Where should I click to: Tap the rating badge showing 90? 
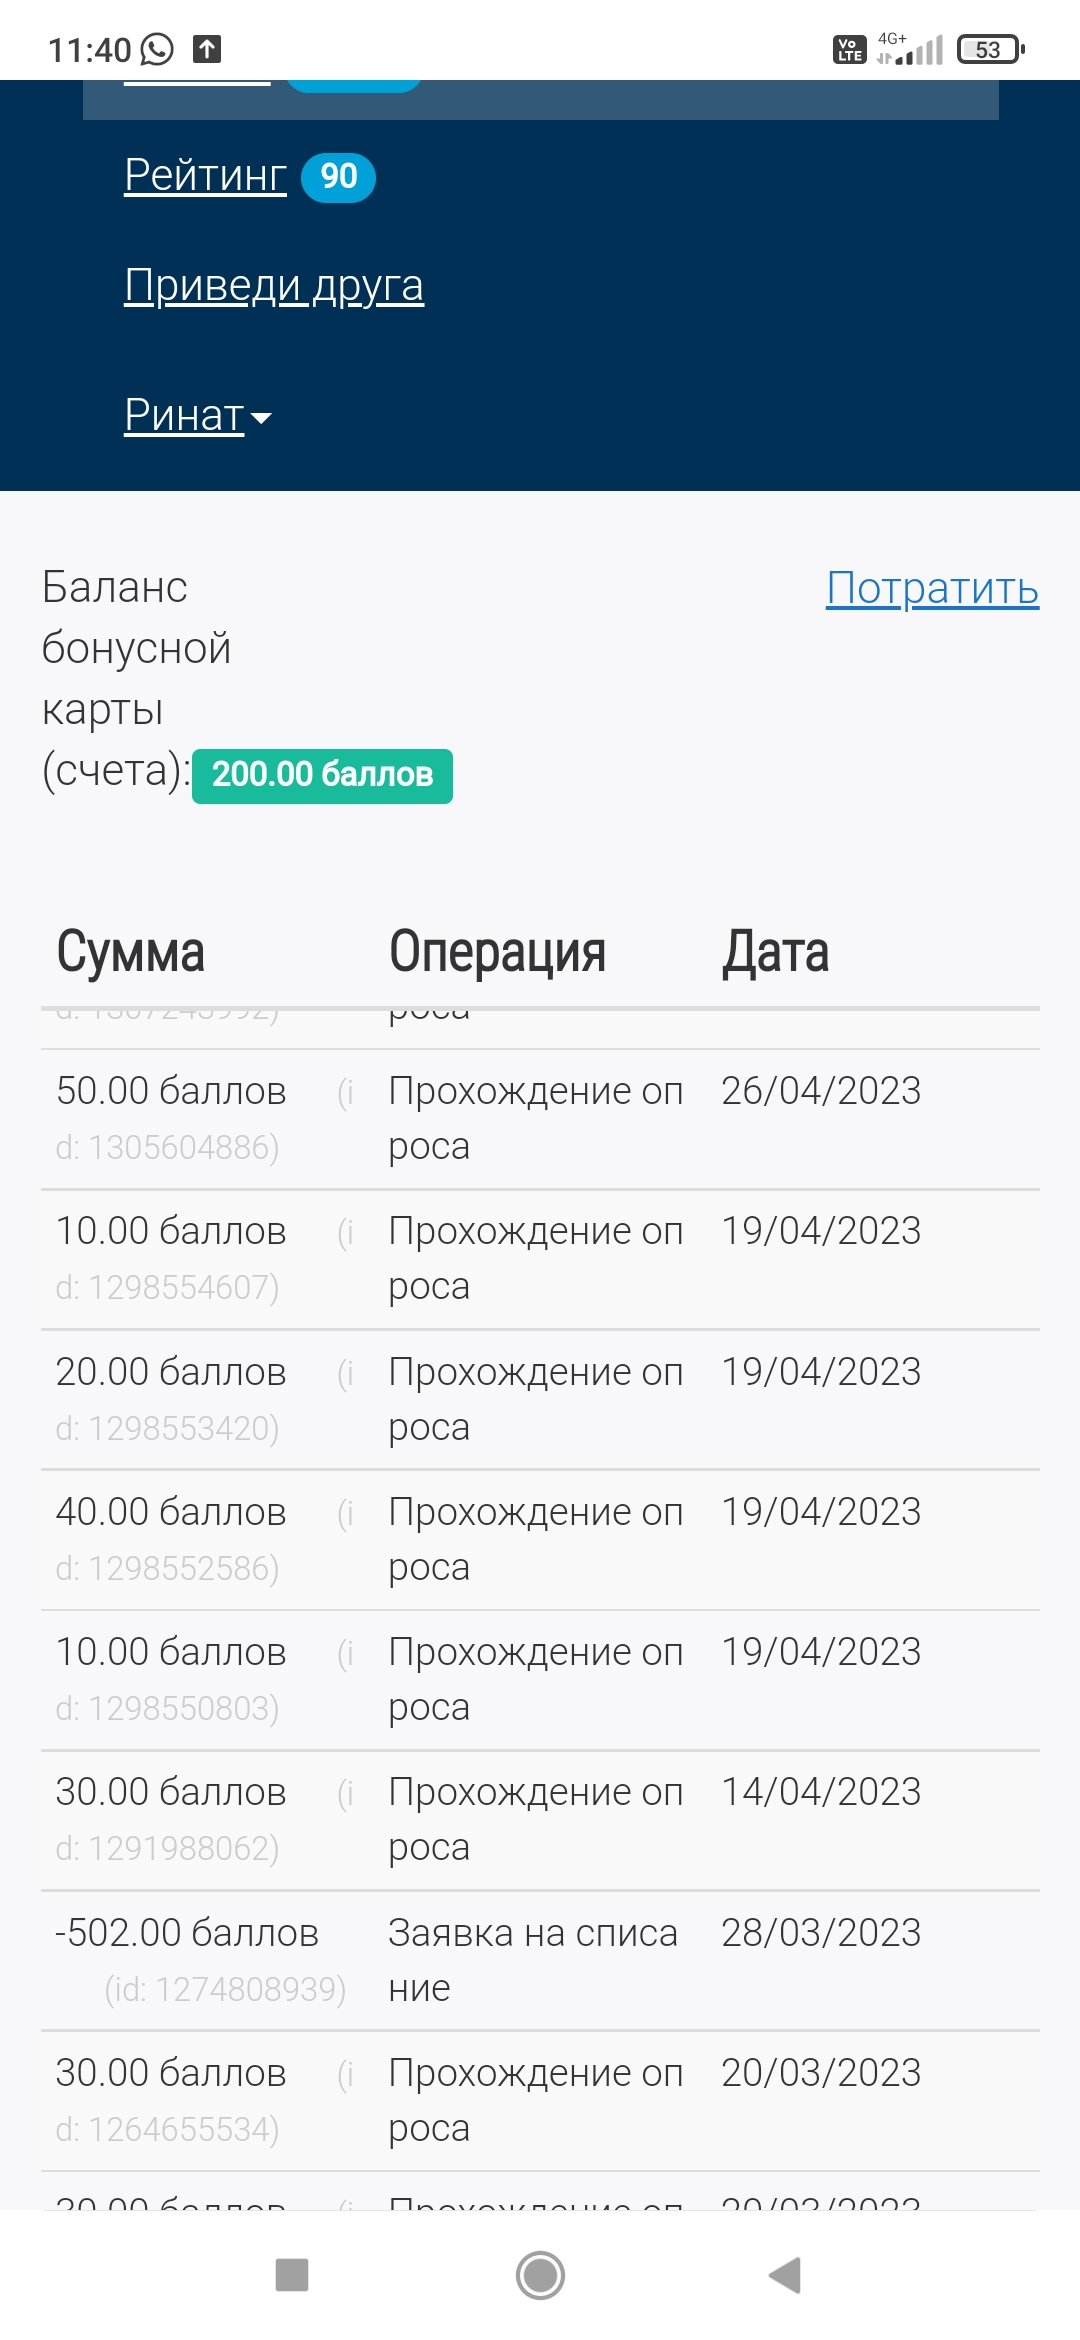pos(338,177)
